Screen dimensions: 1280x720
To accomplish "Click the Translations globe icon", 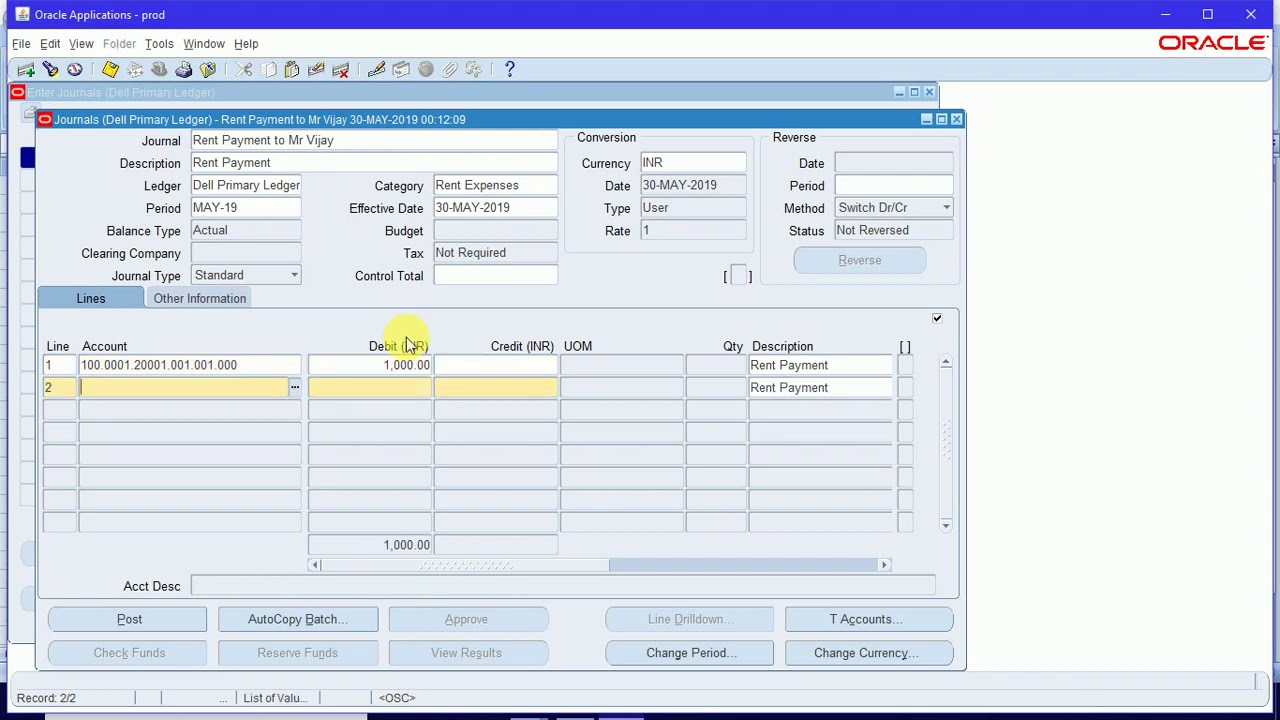I will click(425, 69).
